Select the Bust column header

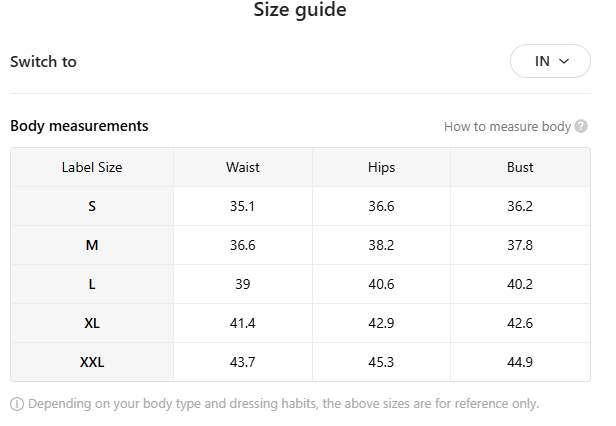(520, 167)
